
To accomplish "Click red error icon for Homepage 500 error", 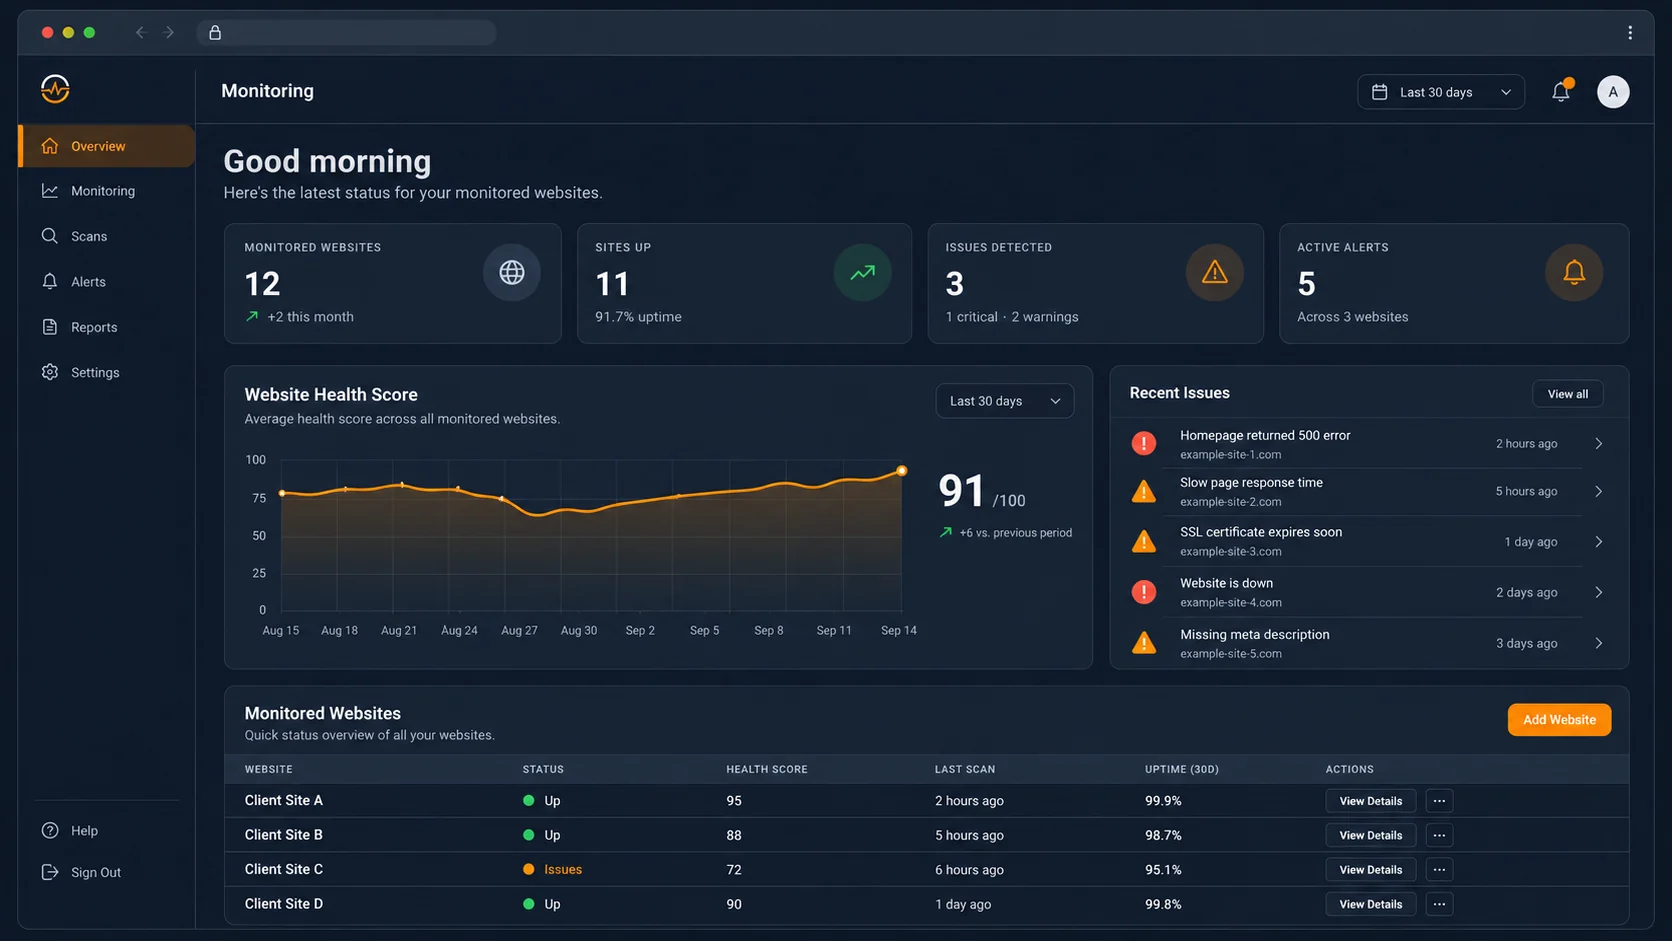I will 1143,443.
